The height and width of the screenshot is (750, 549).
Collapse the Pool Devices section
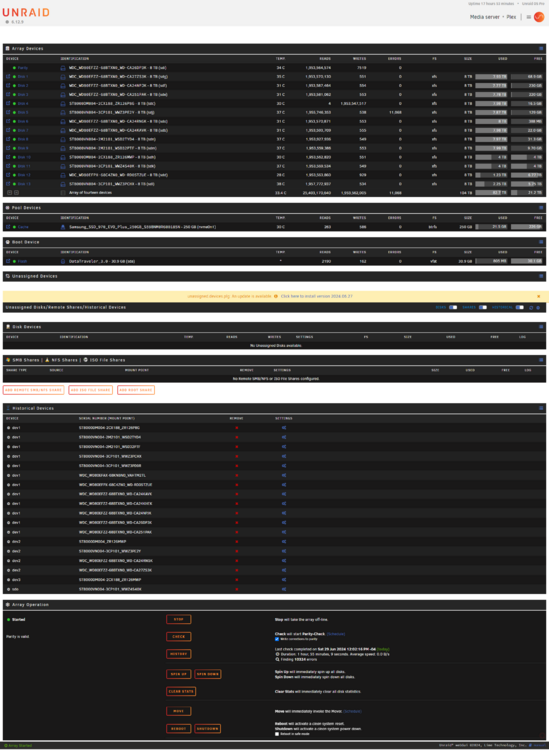point(541,208)
